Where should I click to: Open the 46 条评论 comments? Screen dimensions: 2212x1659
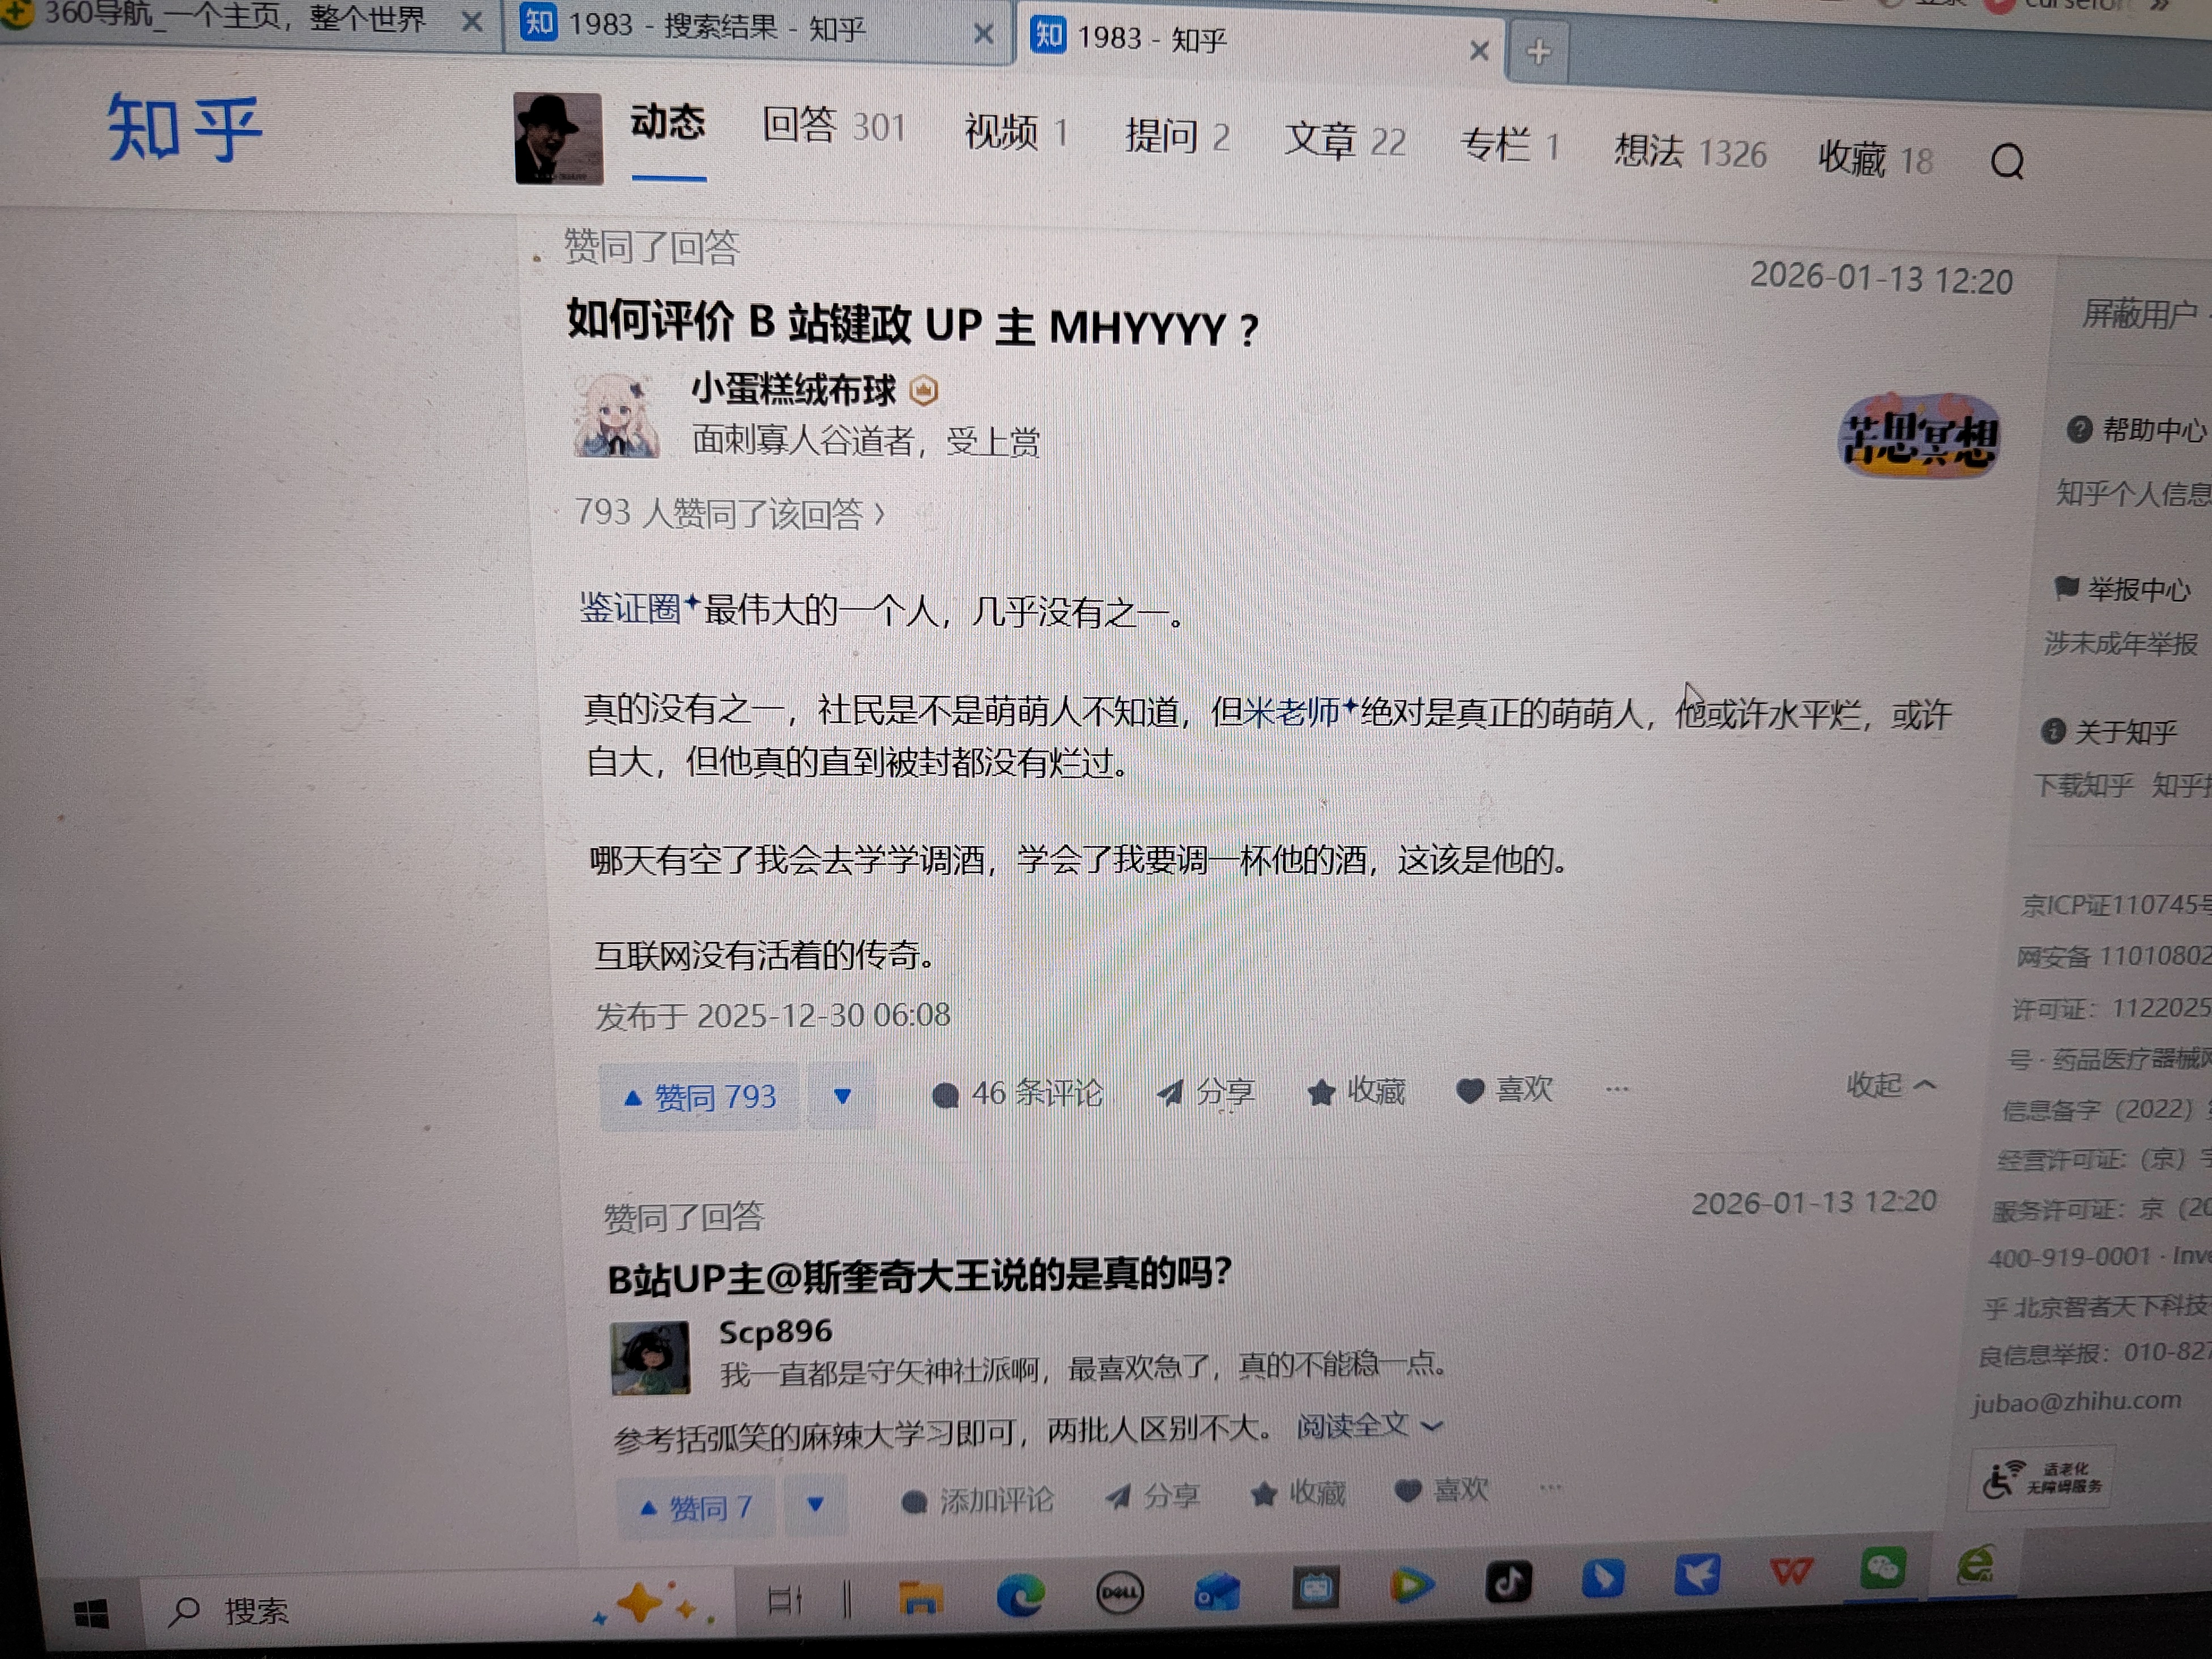1017,1093
